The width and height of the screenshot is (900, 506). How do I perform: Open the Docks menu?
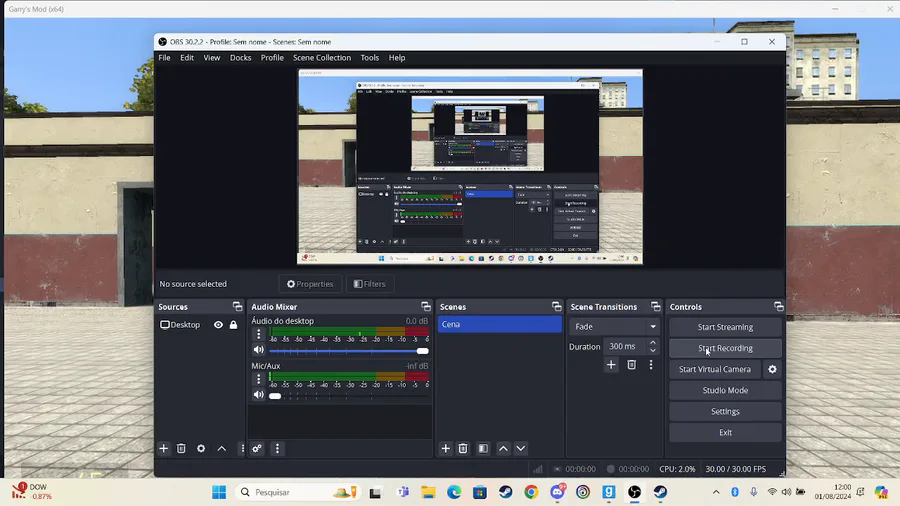[x=240, y=58]
